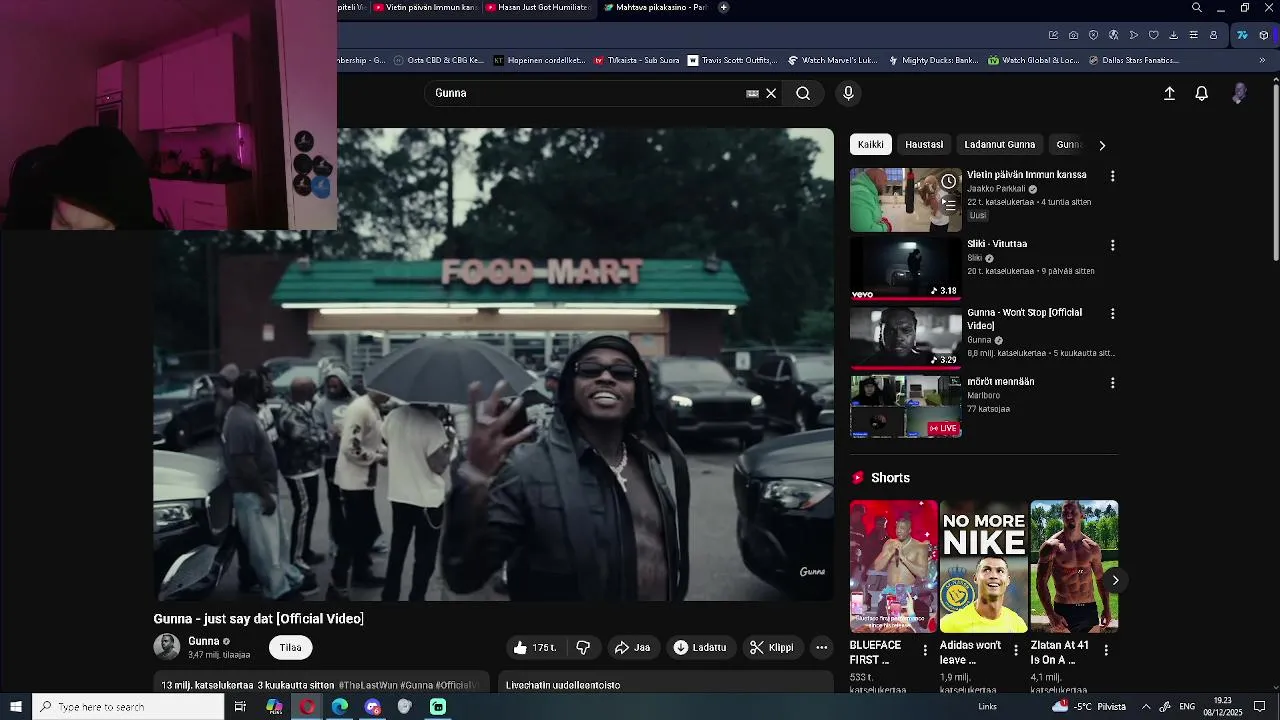
Task: Show more filter chips with right arrow
Action: tap(1102, 145)
